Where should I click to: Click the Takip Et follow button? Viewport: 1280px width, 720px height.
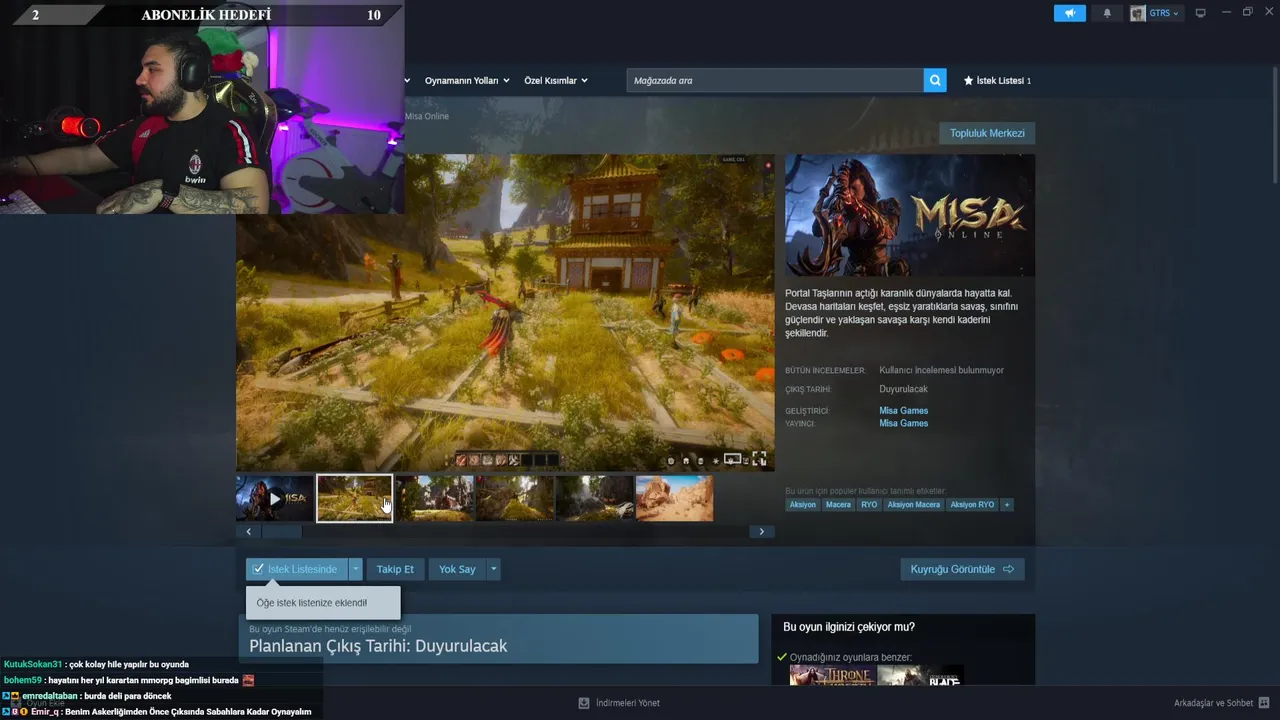[395, 569]
